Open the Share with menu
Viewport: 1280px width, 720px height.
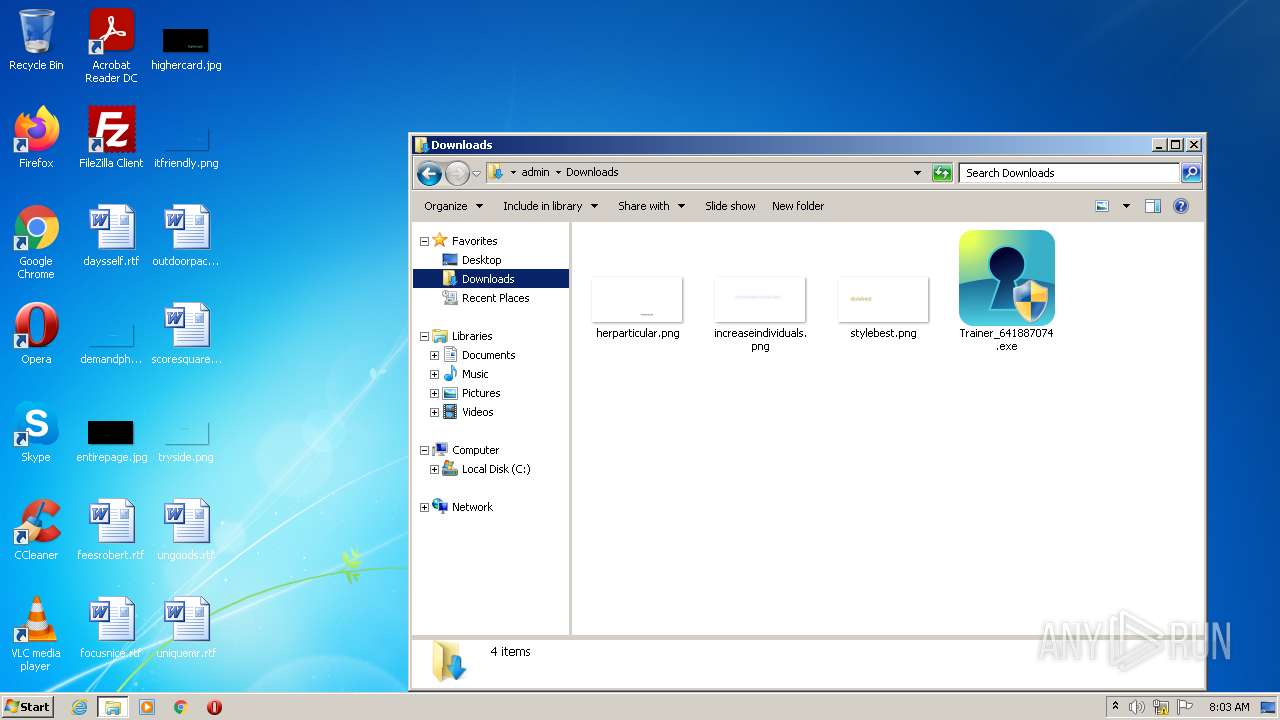(651, 206)
